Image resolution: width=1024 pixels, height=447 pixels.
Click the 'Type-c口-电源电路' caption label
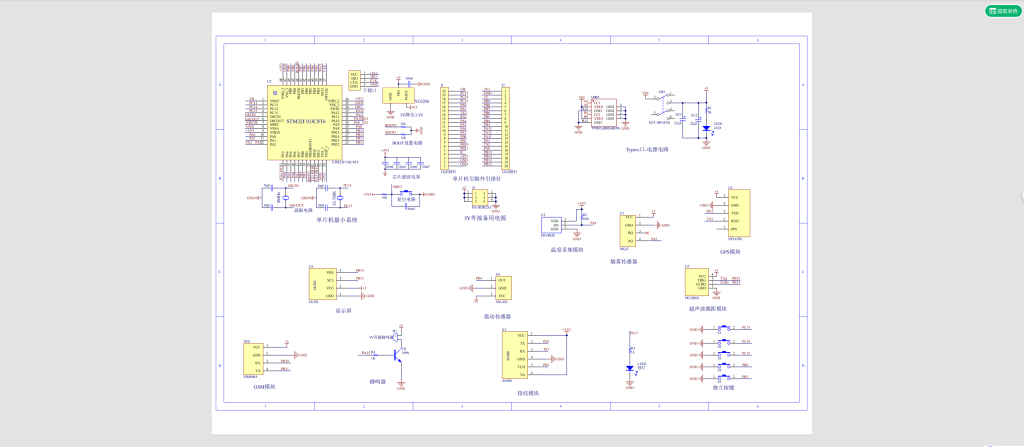(646, 148)
